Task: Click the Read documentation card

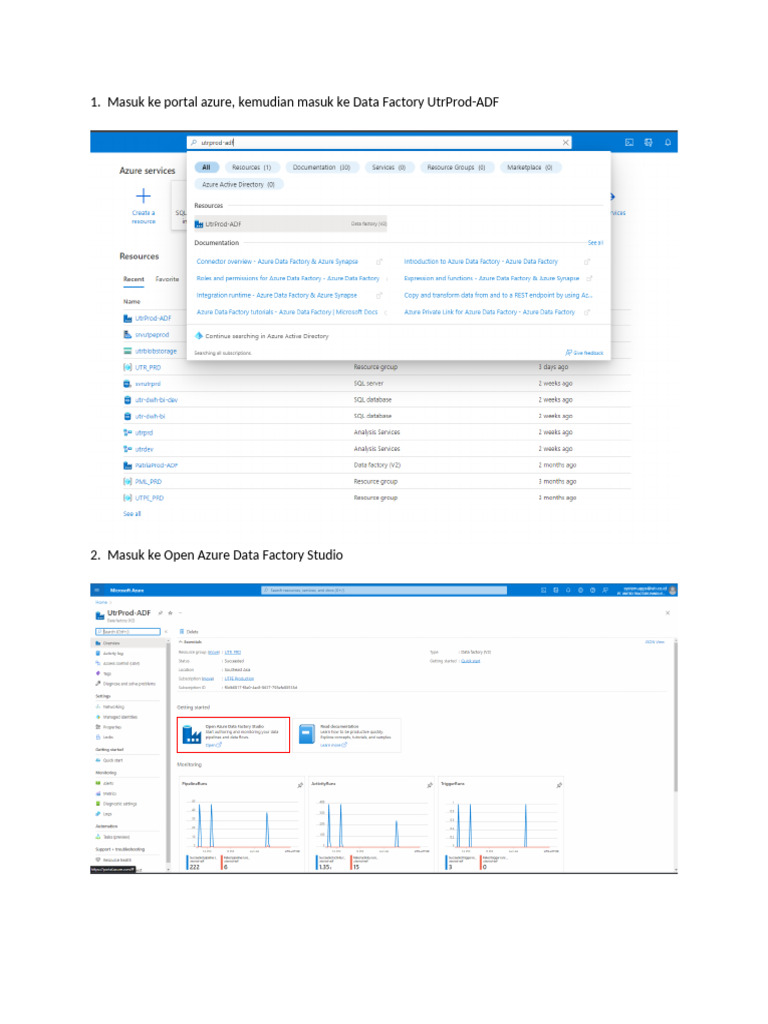Action: pos(347,735)
